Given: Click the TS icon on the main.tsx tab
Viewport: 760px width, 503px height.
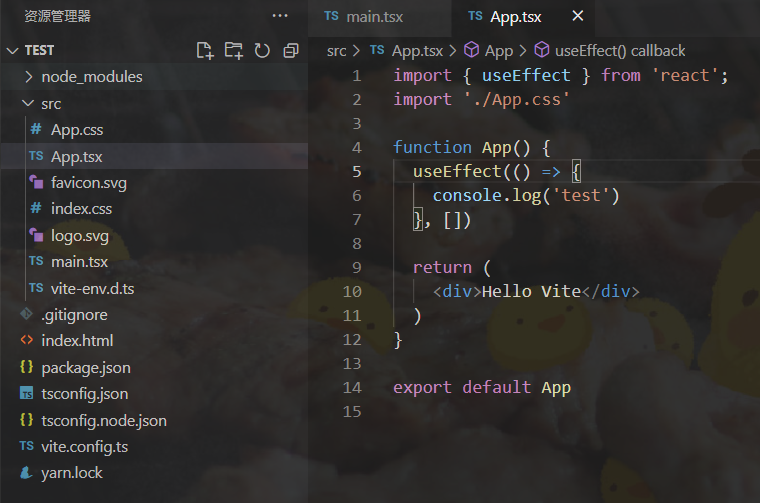Looking at the screenshot, I should pos(331,16).
